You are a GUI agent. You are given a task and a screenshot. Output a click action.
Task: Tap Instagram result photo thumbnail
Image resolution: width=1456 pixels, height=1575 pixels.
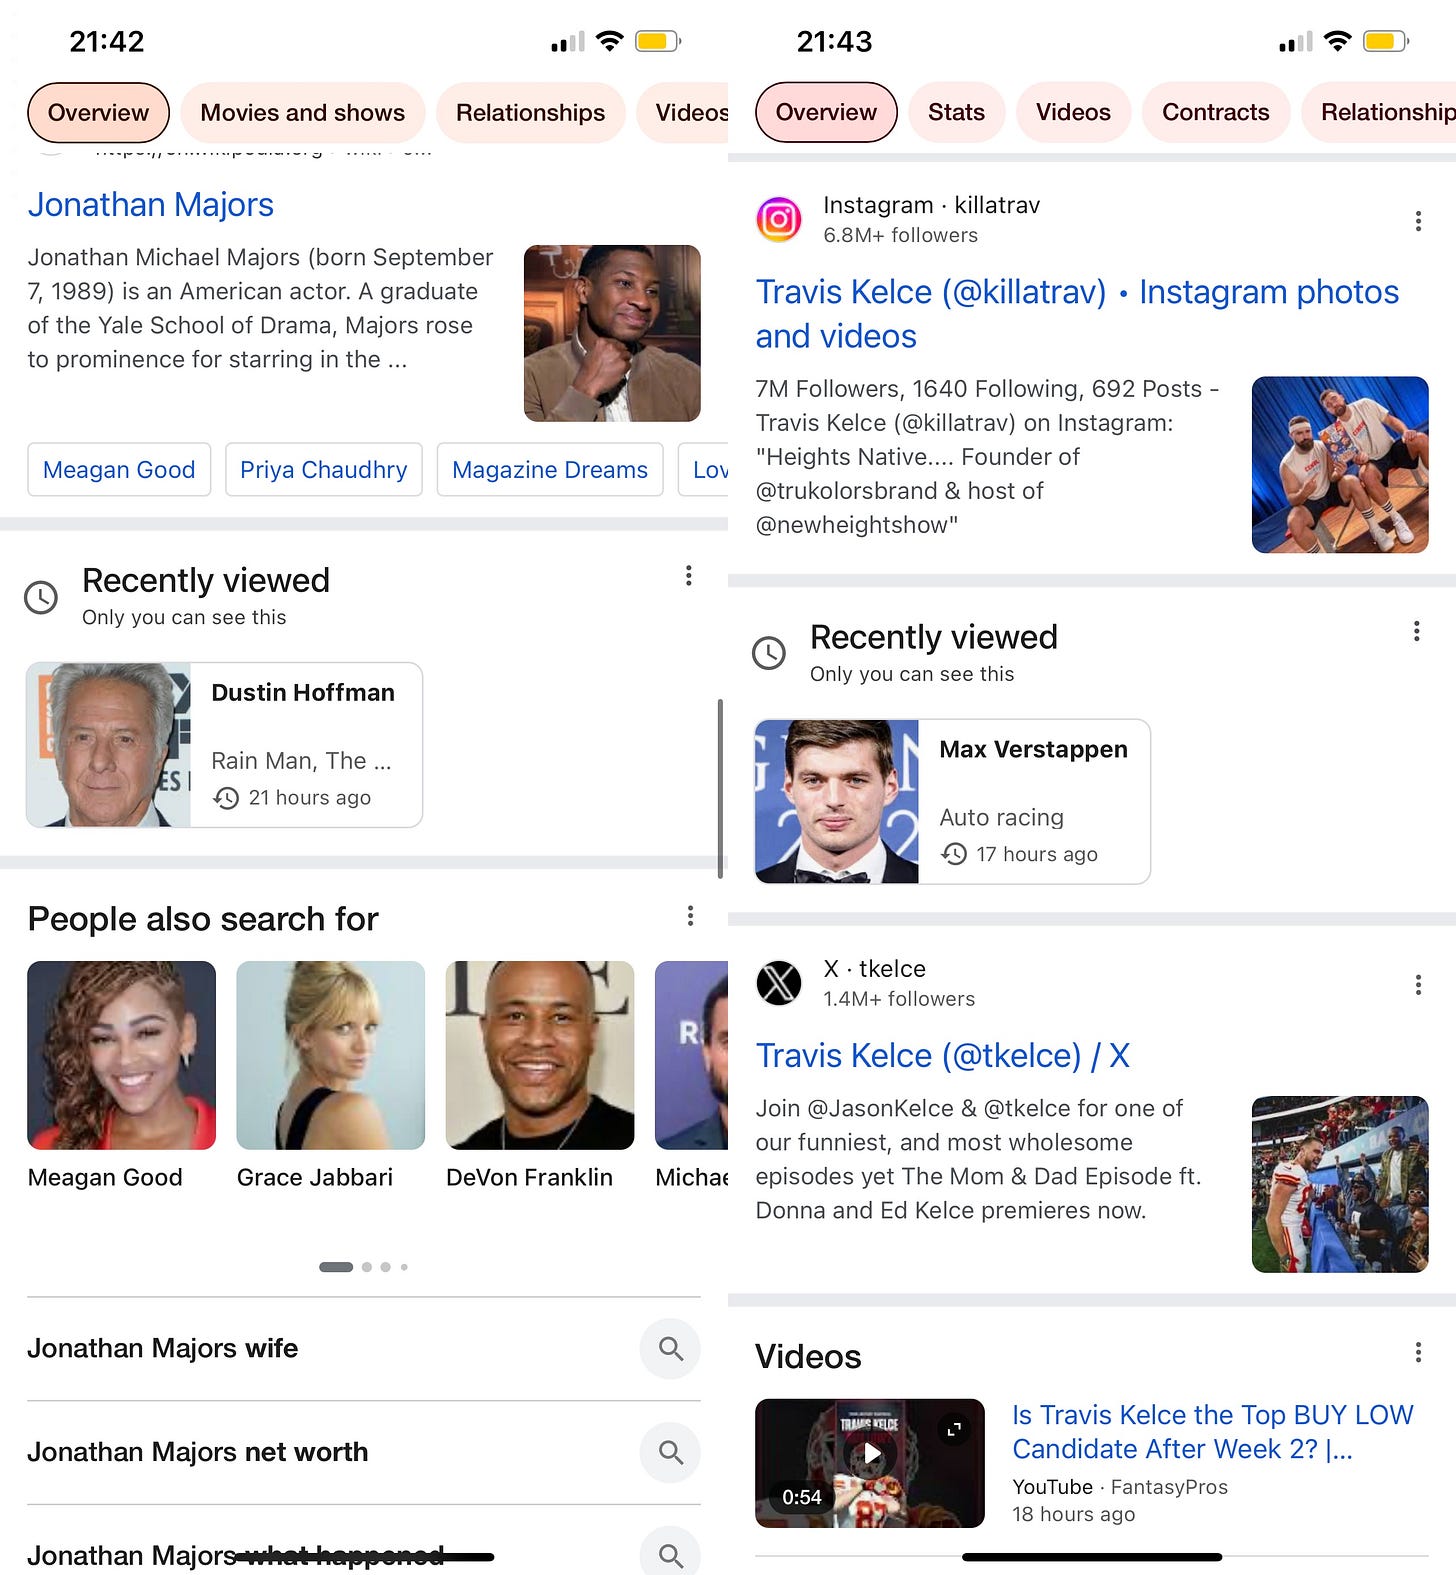(x=1340, y=465)
